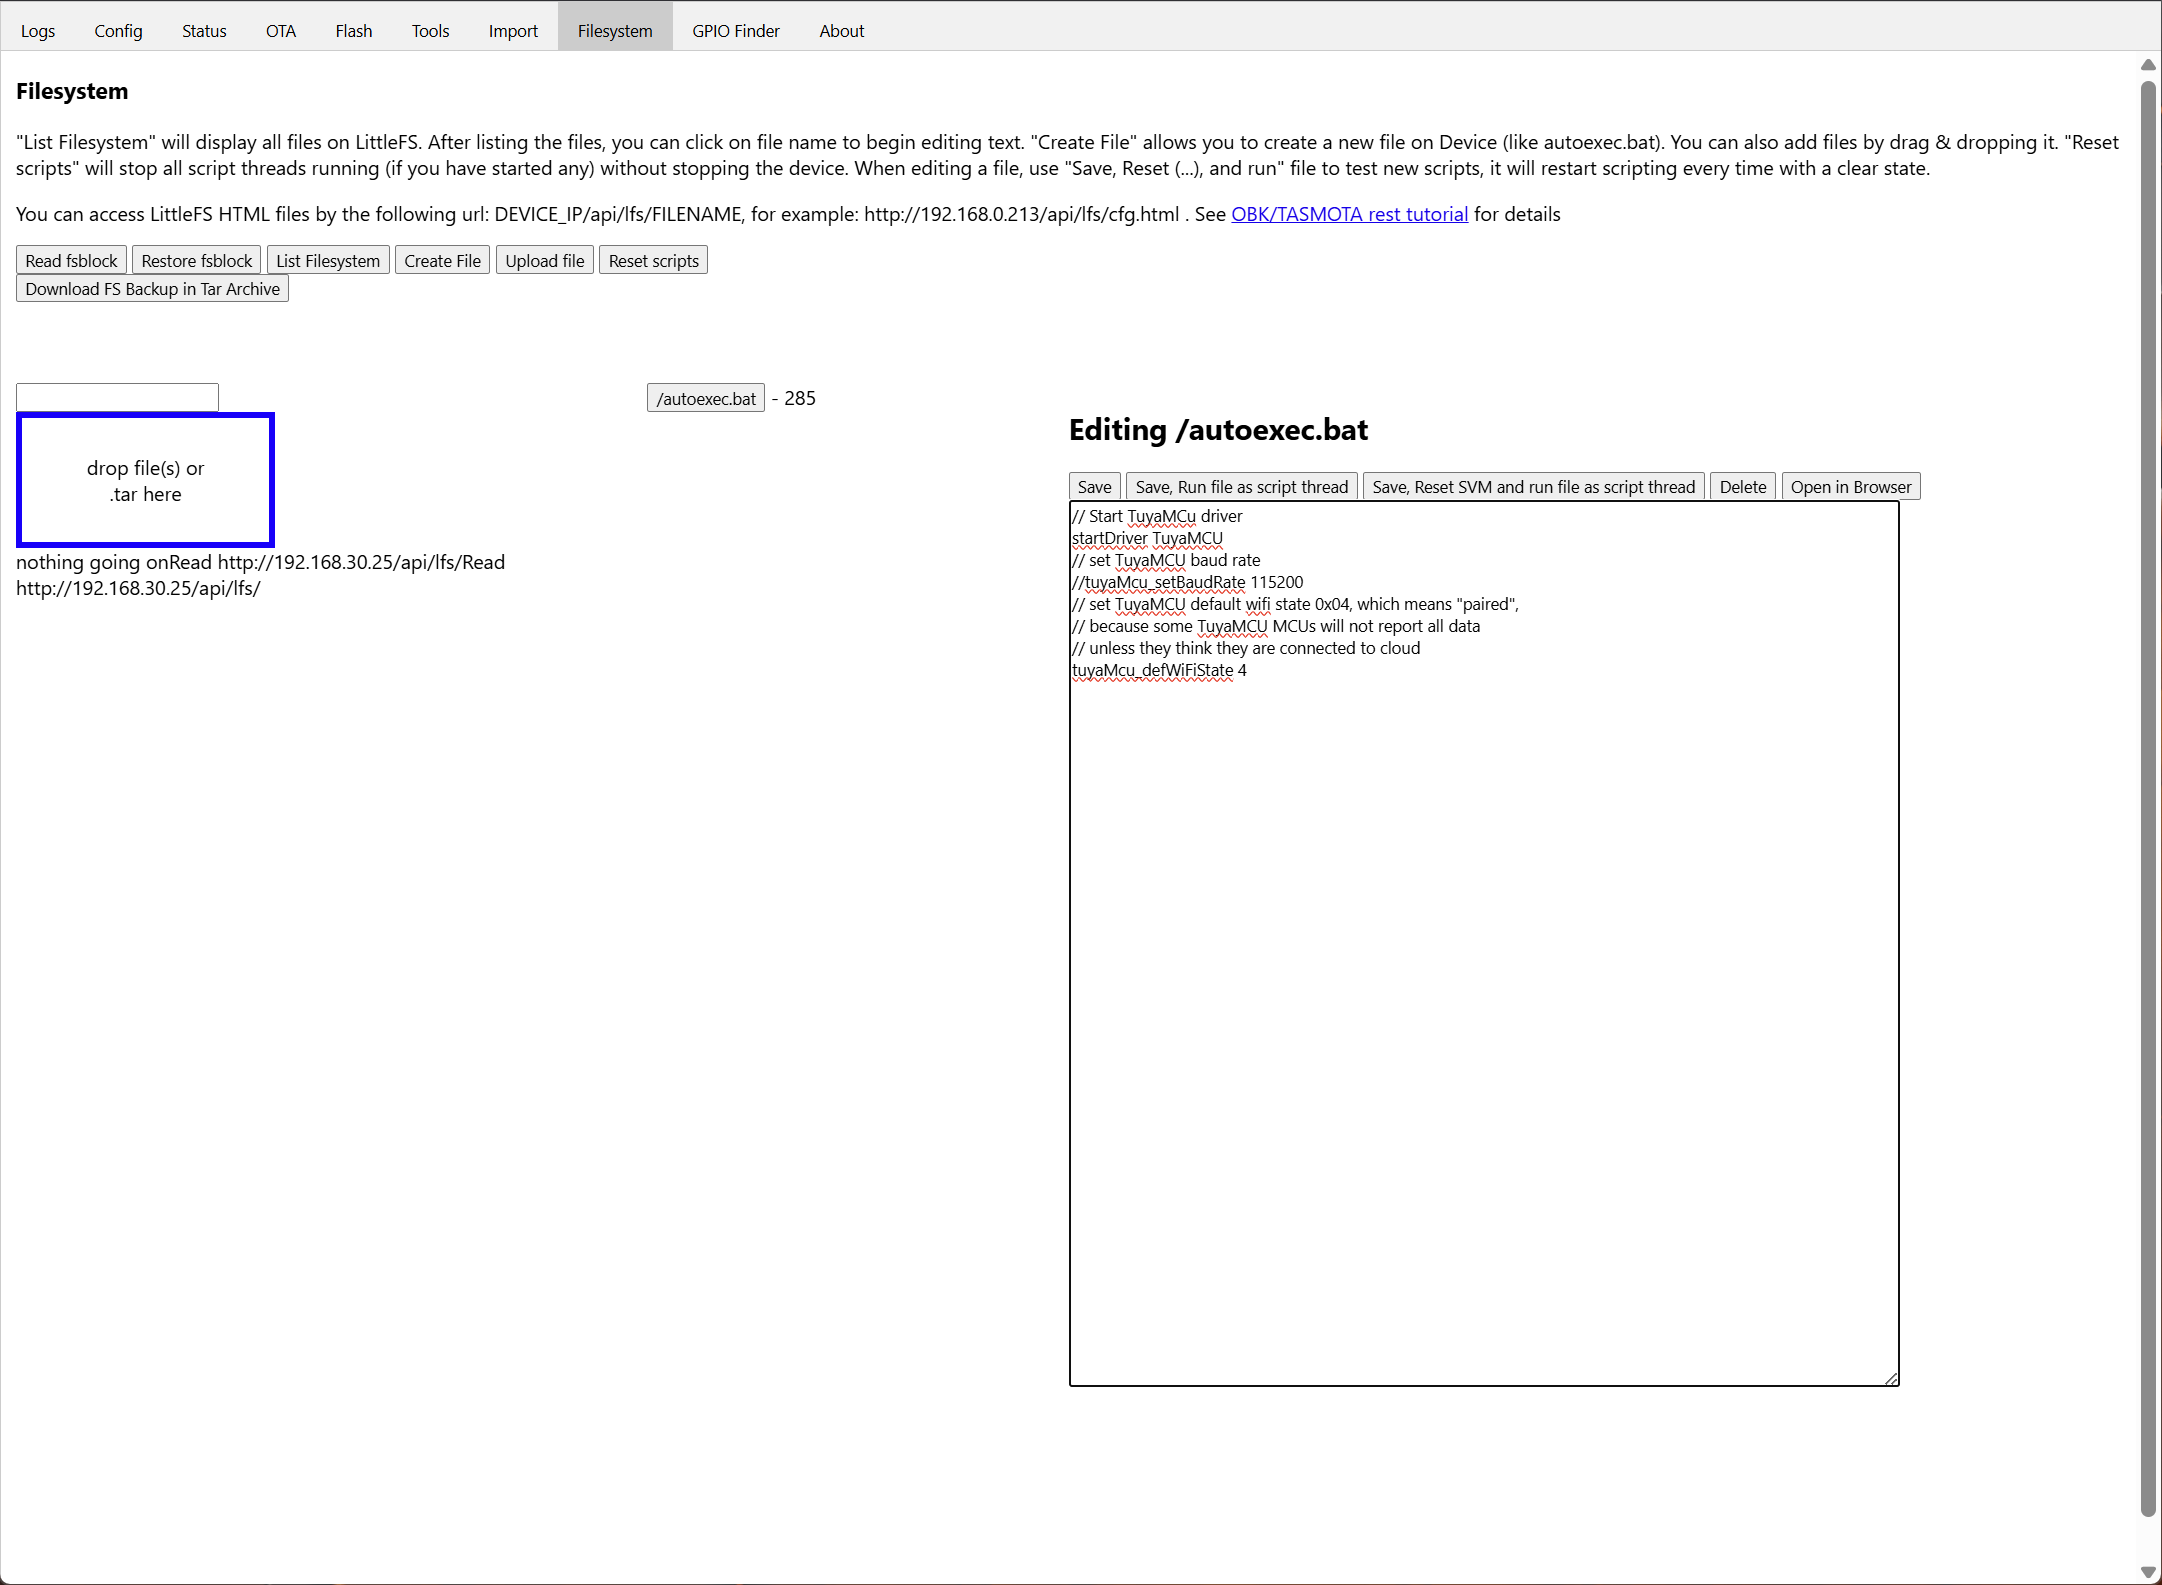Click Upload file button
The height and width of the screenshot is (1585, 2162).
click(x=545, y=261)
